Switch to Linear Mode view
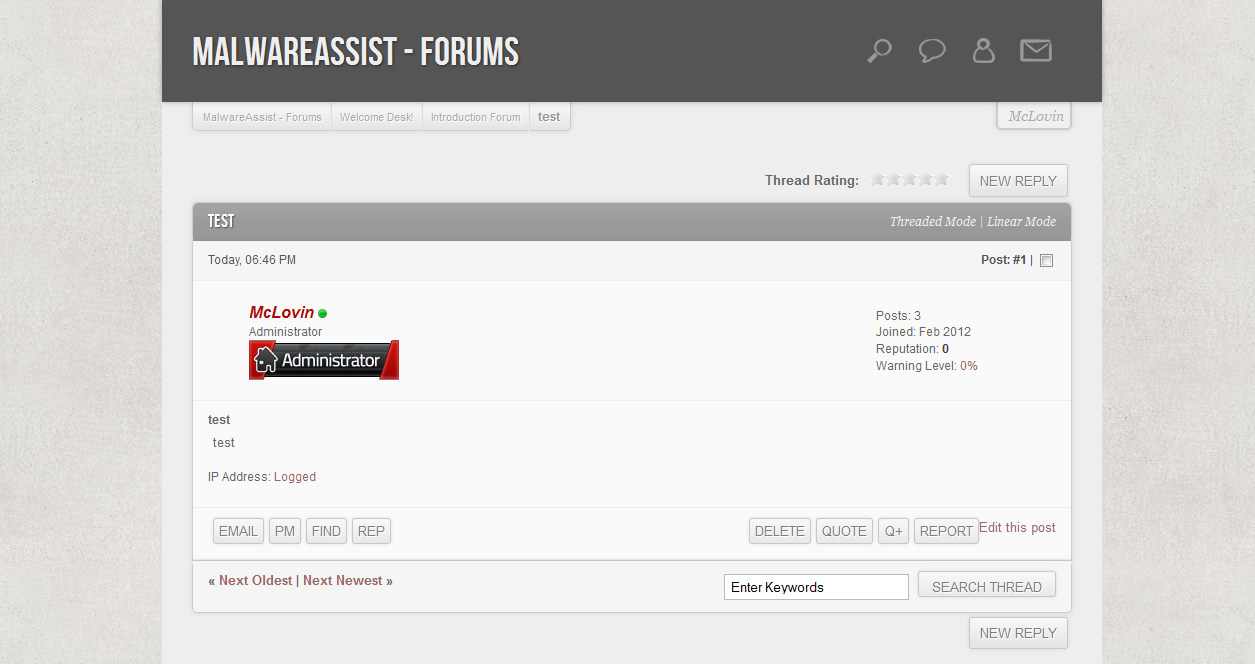 coord(1021,222)
